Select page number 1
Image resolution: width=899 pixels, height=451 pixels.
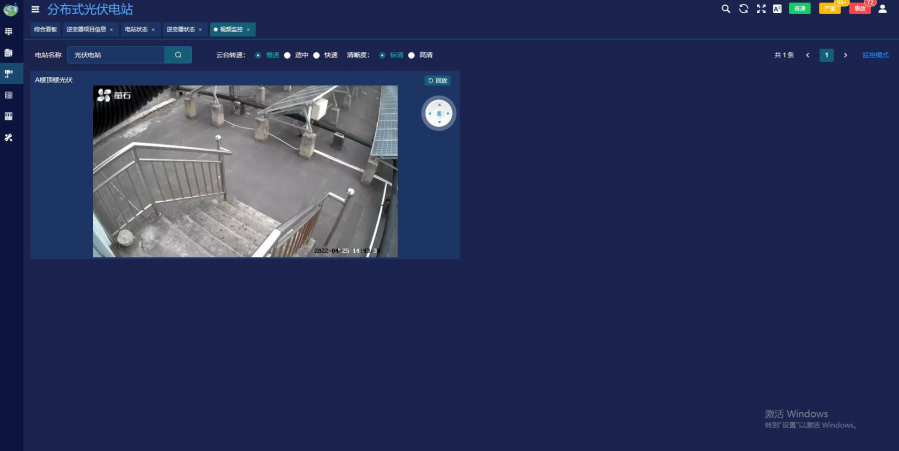click(x=826, y=55)
